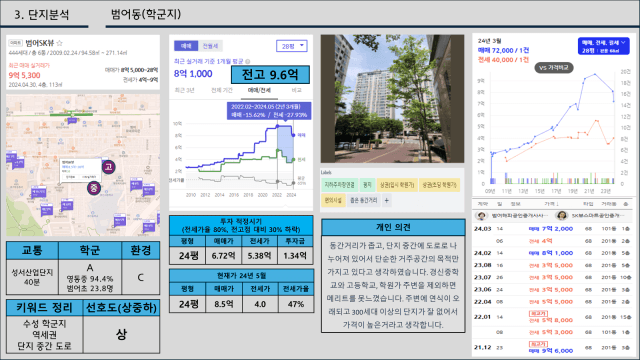The width and height of the screenshot is (640, 360).
Task: Select the 중 school marker on map
Action: coord(94,188)
